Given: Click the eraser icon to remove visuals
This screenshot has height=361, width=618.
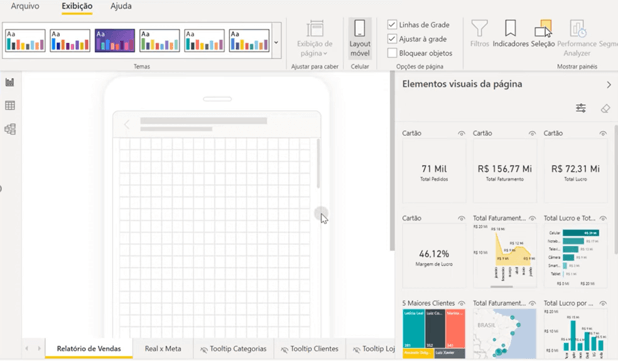Looking at the screenshot, I should [x=605, y=108].
